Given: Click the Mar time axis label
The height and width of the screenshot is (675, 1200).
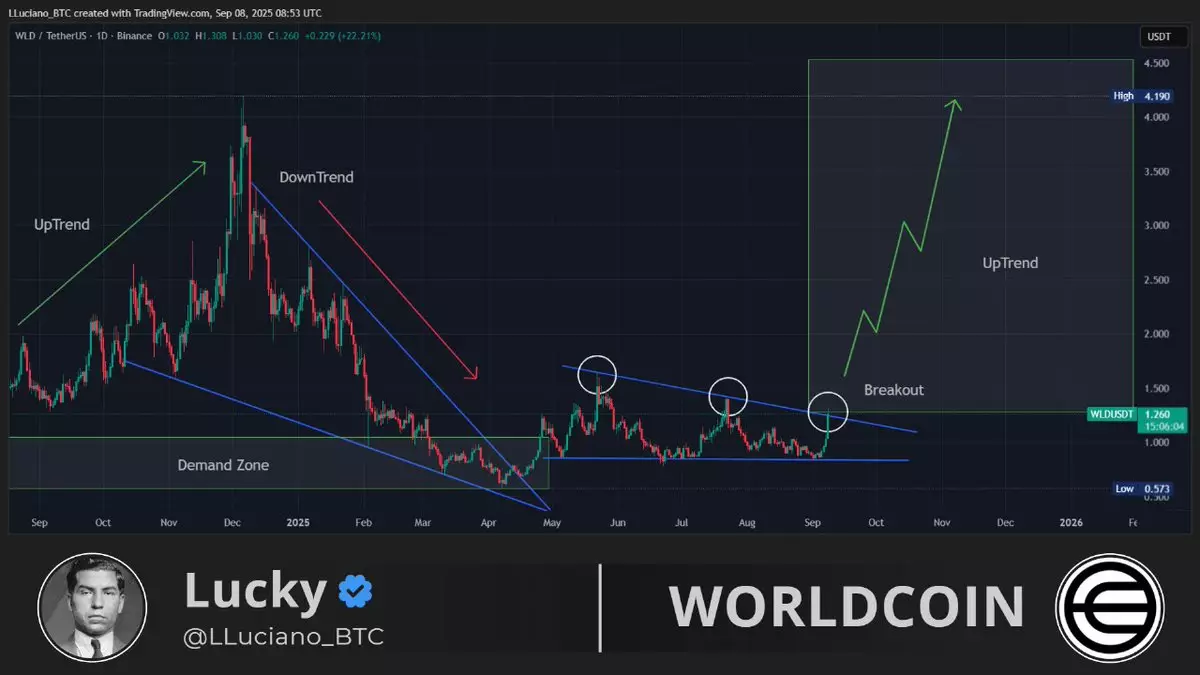Looking at the screenshot, I should 423,522.
